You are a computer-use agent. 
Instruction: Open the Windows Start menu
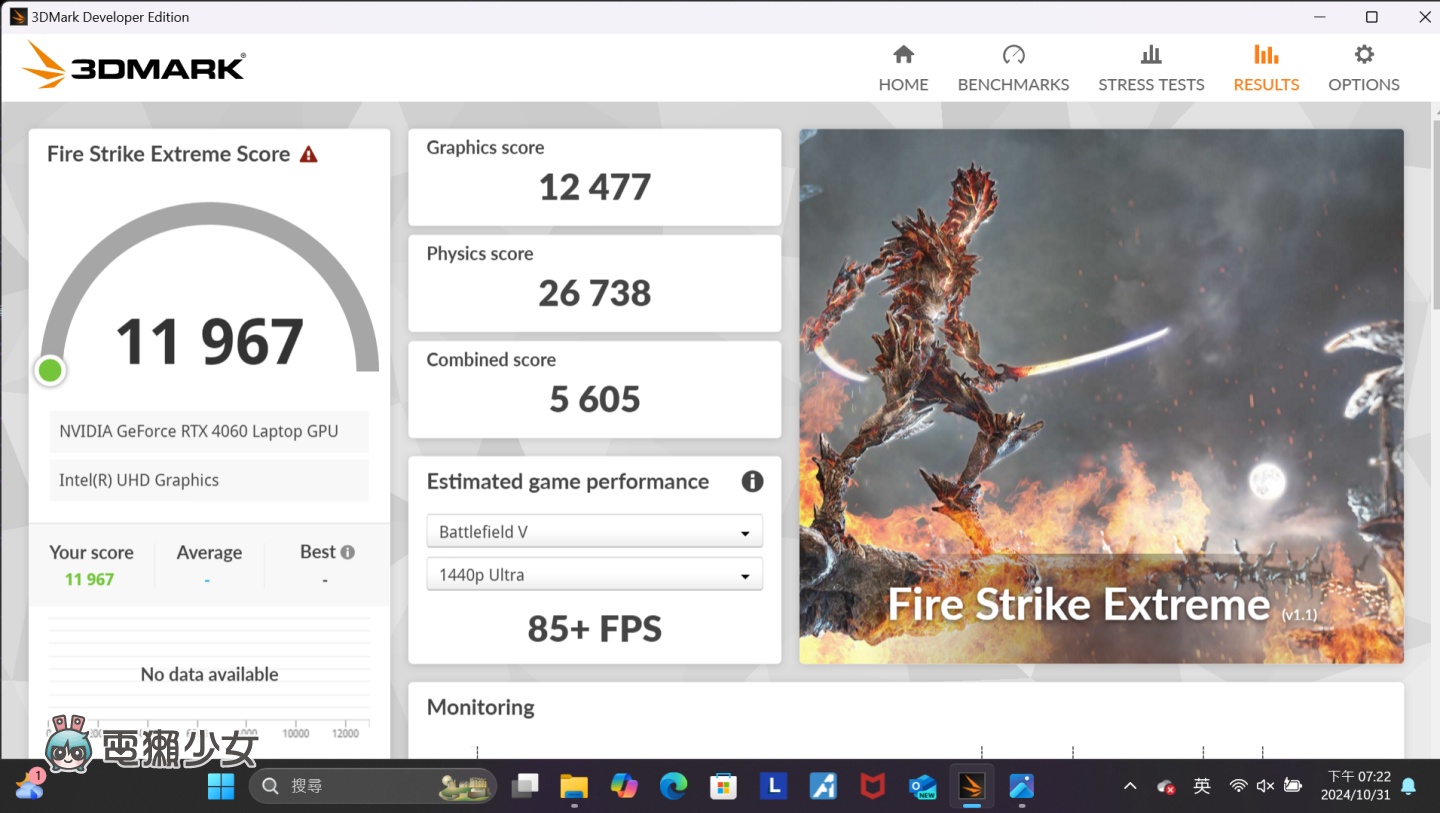221,786
